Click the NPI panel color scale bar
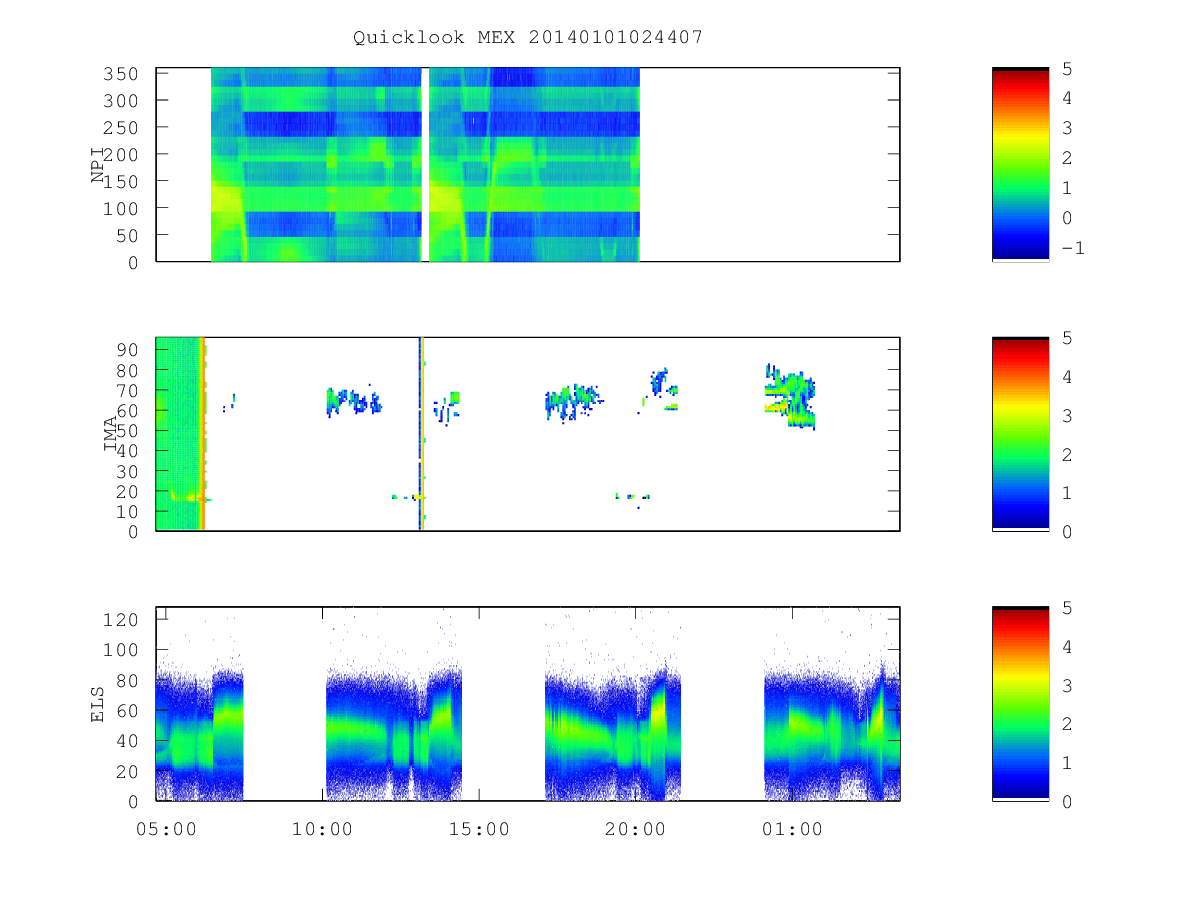Viewport: 1200px width, 900px height. [x=1020, y=165]
